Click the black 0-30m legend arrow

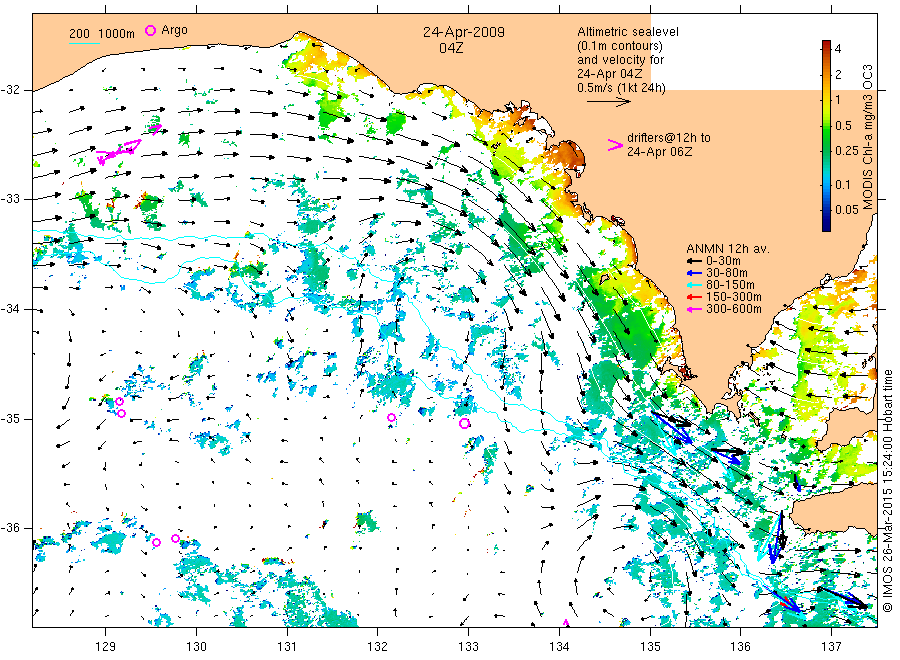(695, 261)
